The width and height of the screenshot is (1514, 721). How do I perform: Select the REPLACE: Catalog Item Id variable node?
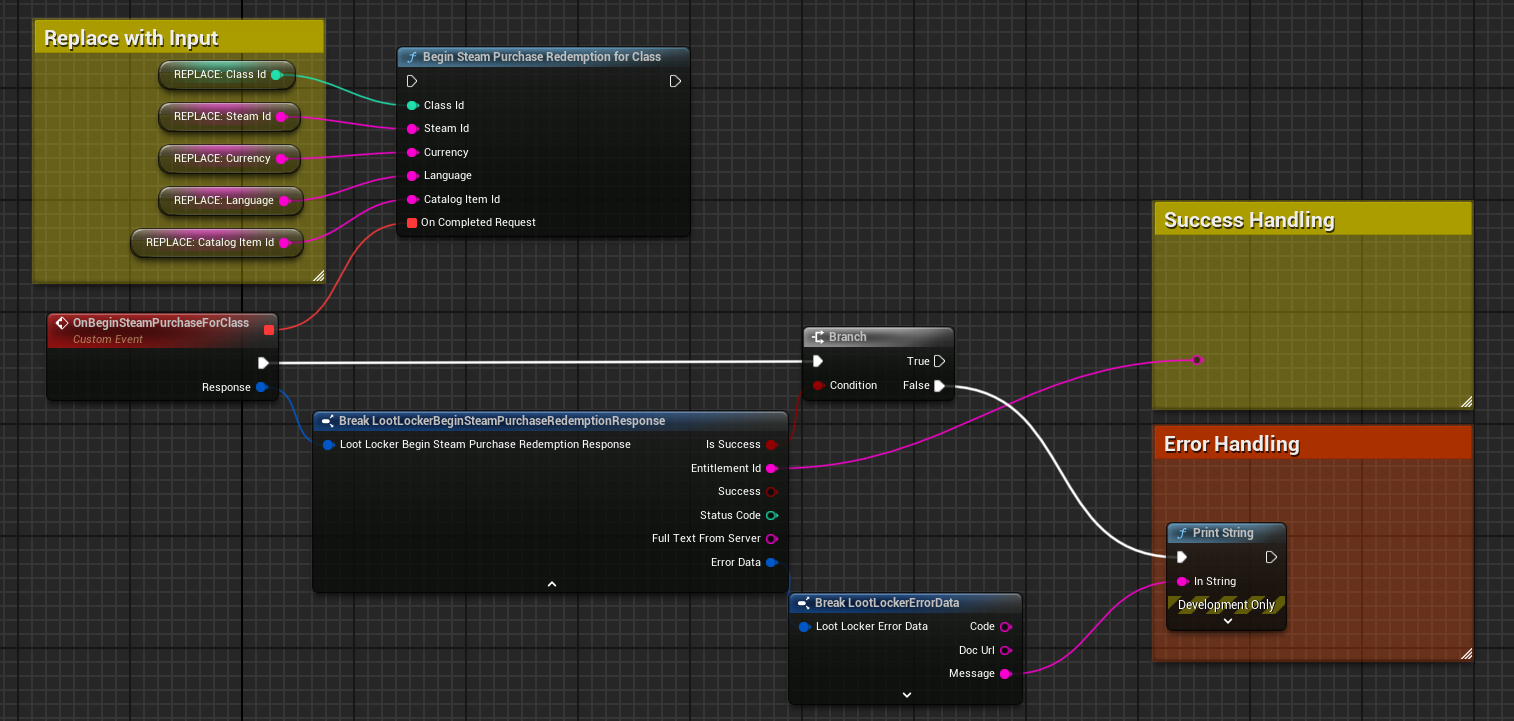(x=209, y=242)
